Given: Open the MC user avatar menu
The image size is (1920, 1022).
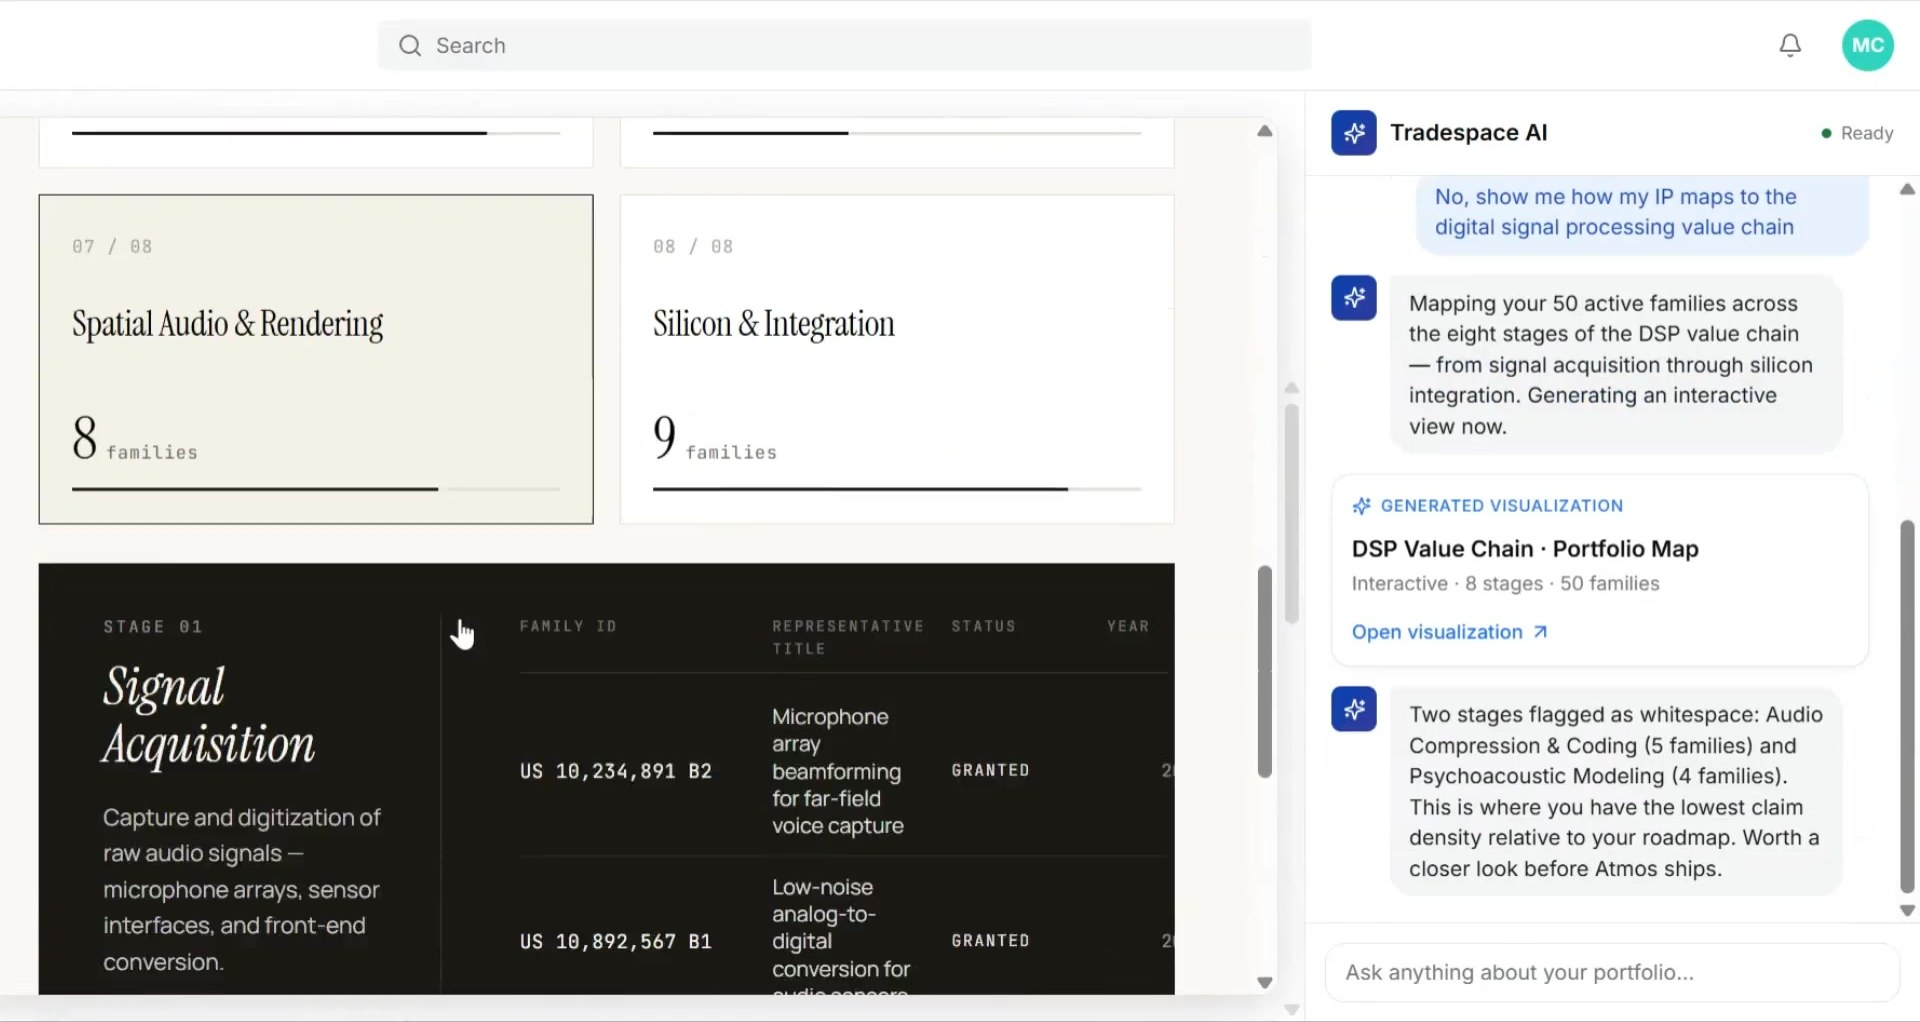Looking at the screenshot, I should click(x=1867, y=45).
